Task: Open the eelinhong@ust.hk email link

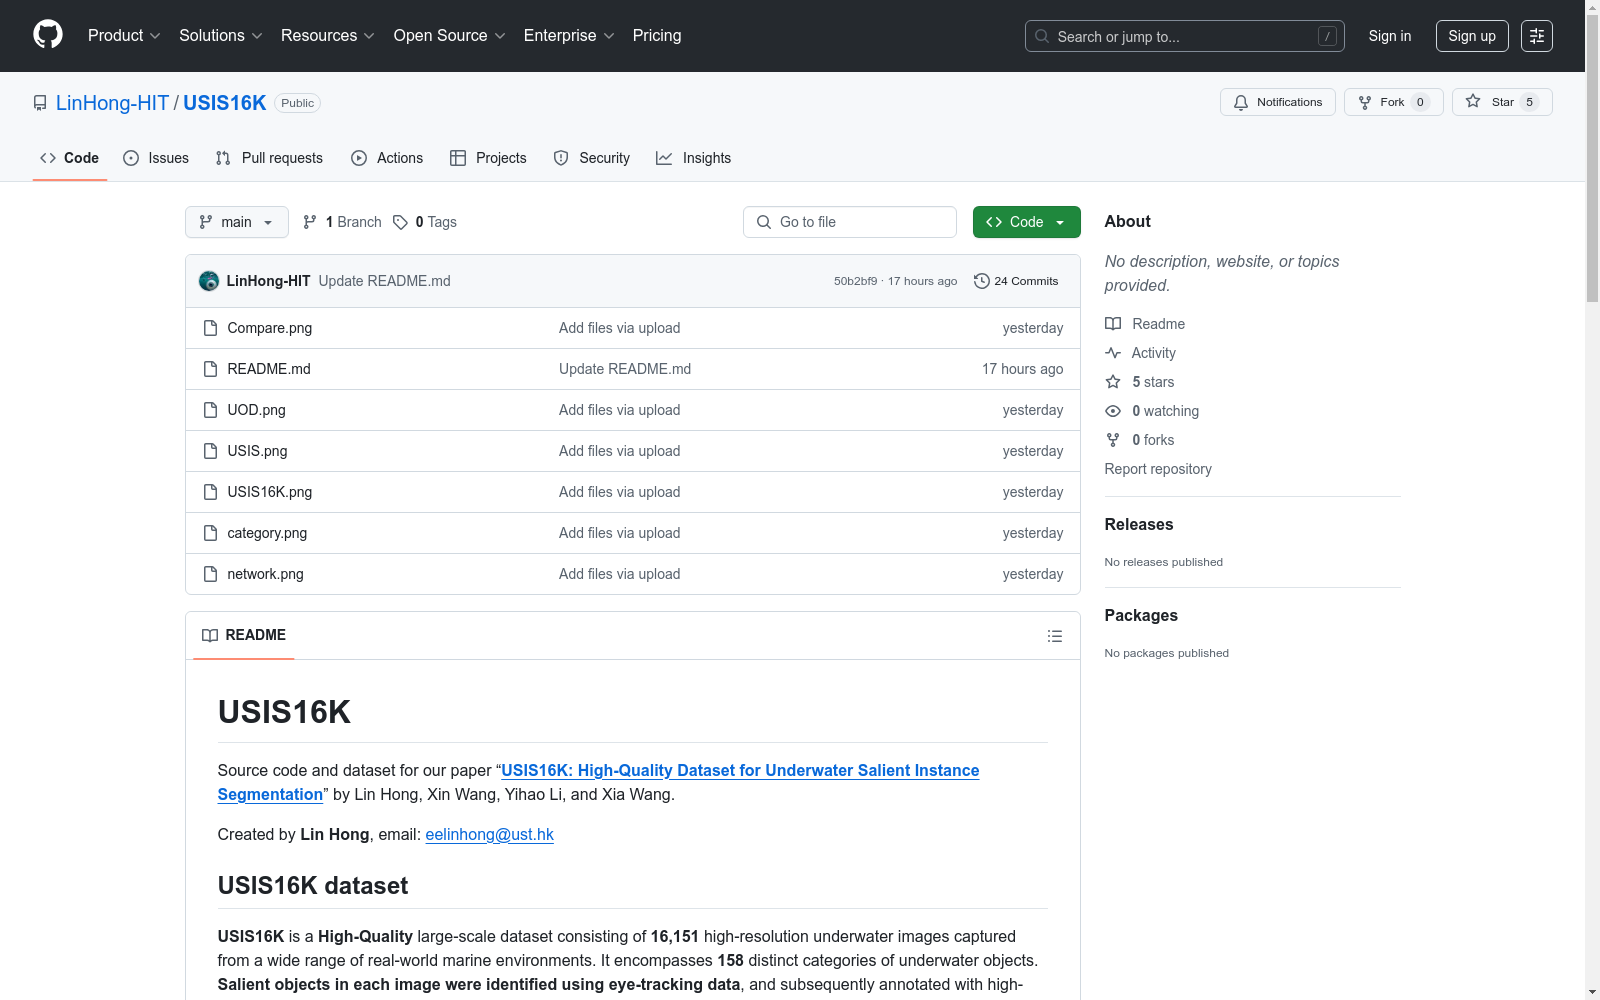Action: (x=489, y=834)
